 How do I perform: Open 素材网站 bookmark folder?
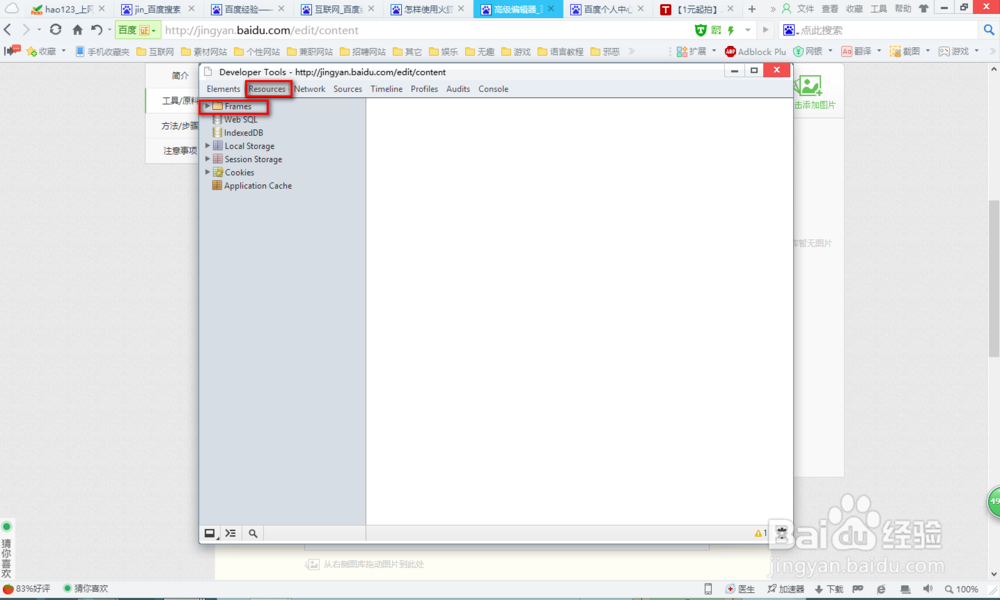coord(203,52)
